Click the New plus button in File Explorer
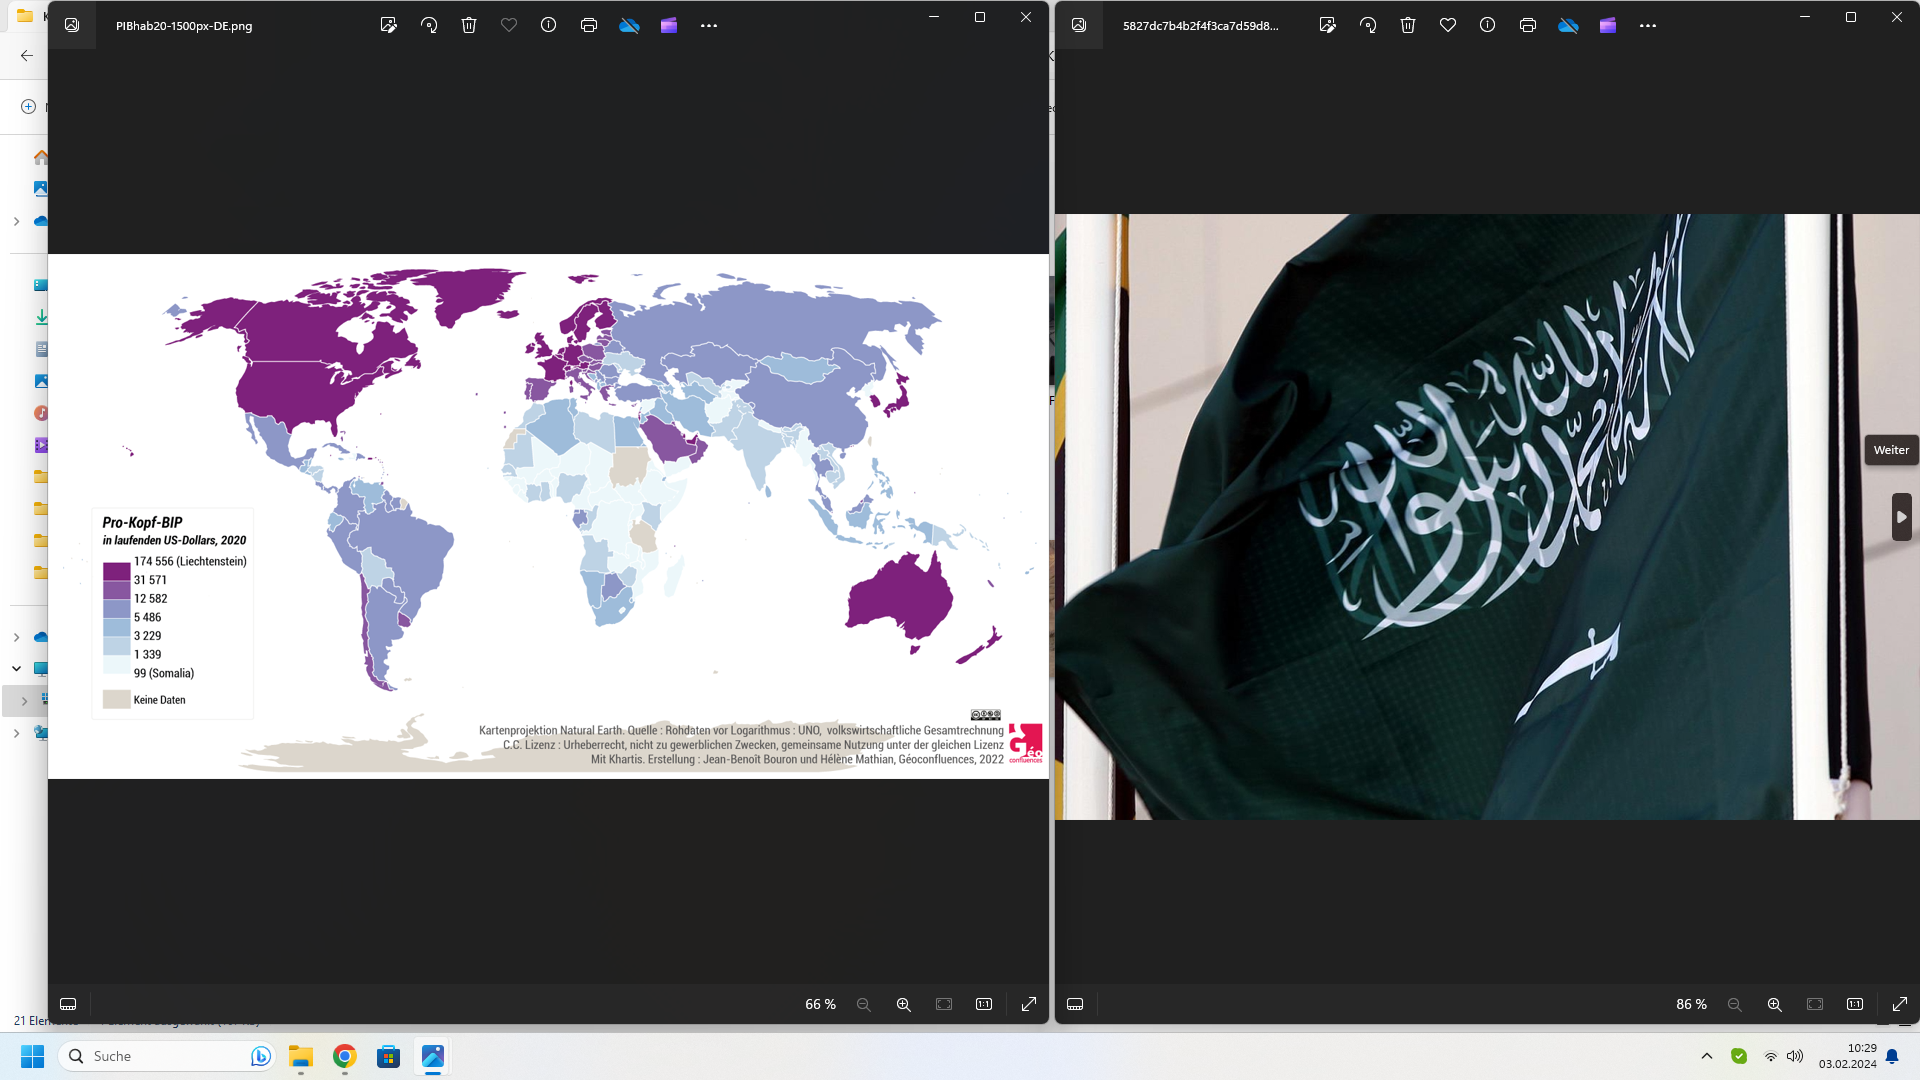The height and width of the screenshot is (1080, 1920). [28, 106]
